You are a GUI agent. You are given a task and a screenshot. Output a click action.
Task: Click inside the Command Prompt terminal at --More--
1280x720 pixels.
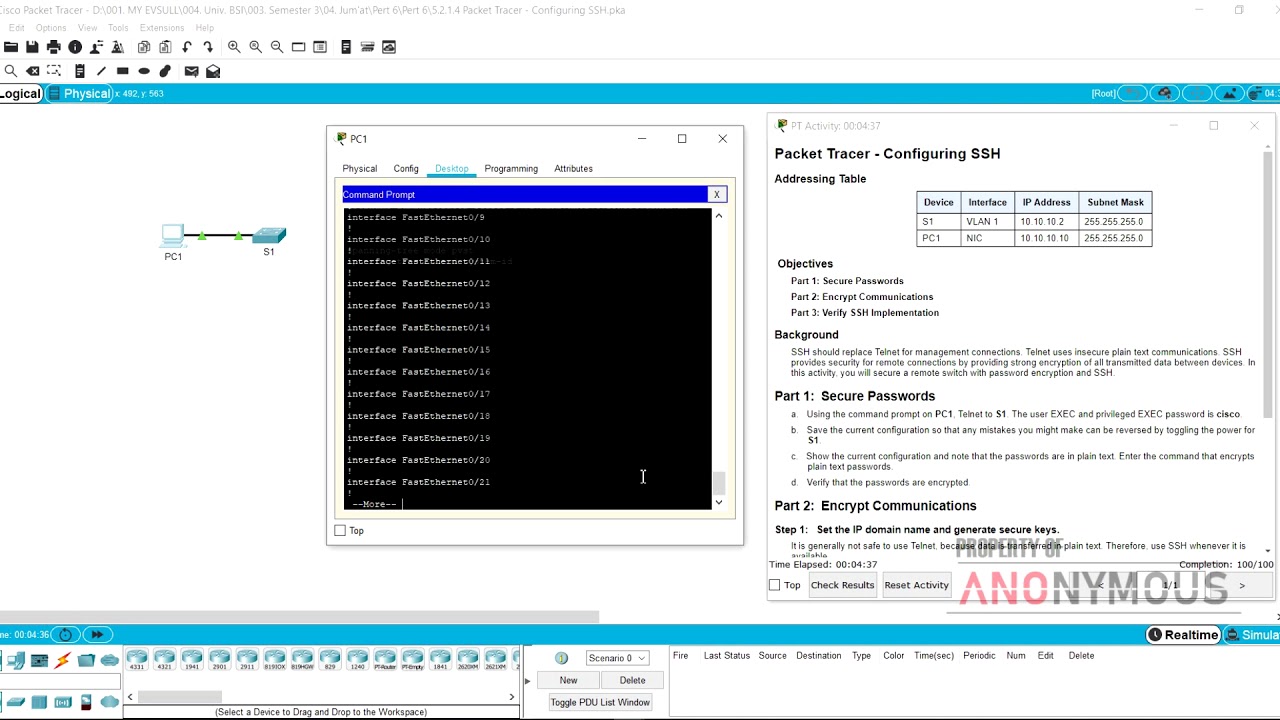(375, 504)
